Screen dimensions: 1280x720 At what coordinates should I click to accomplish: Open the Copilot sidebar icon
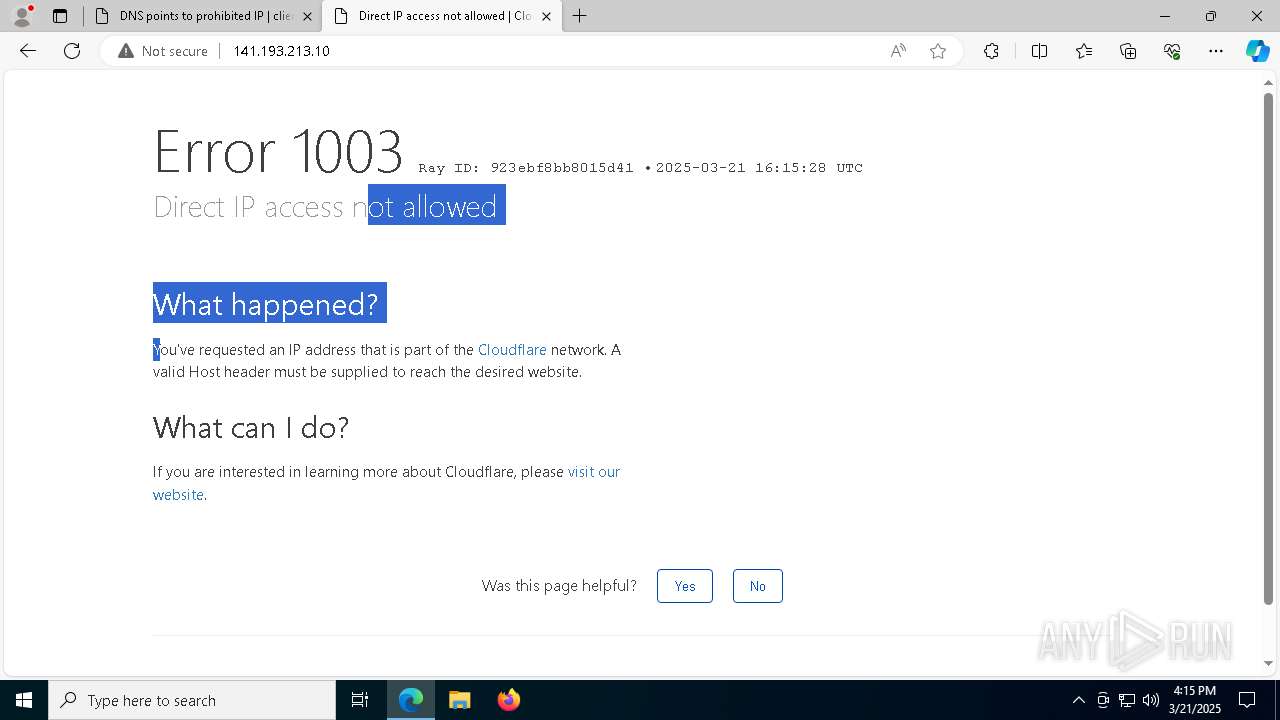tap(1257, 51)
